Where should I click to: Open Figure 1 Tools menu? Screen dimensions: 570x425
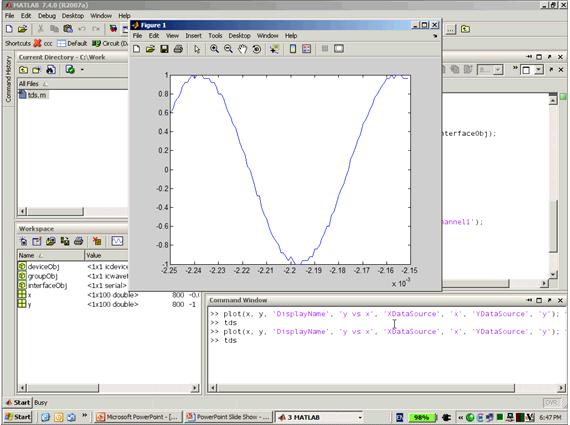[215, 36]
